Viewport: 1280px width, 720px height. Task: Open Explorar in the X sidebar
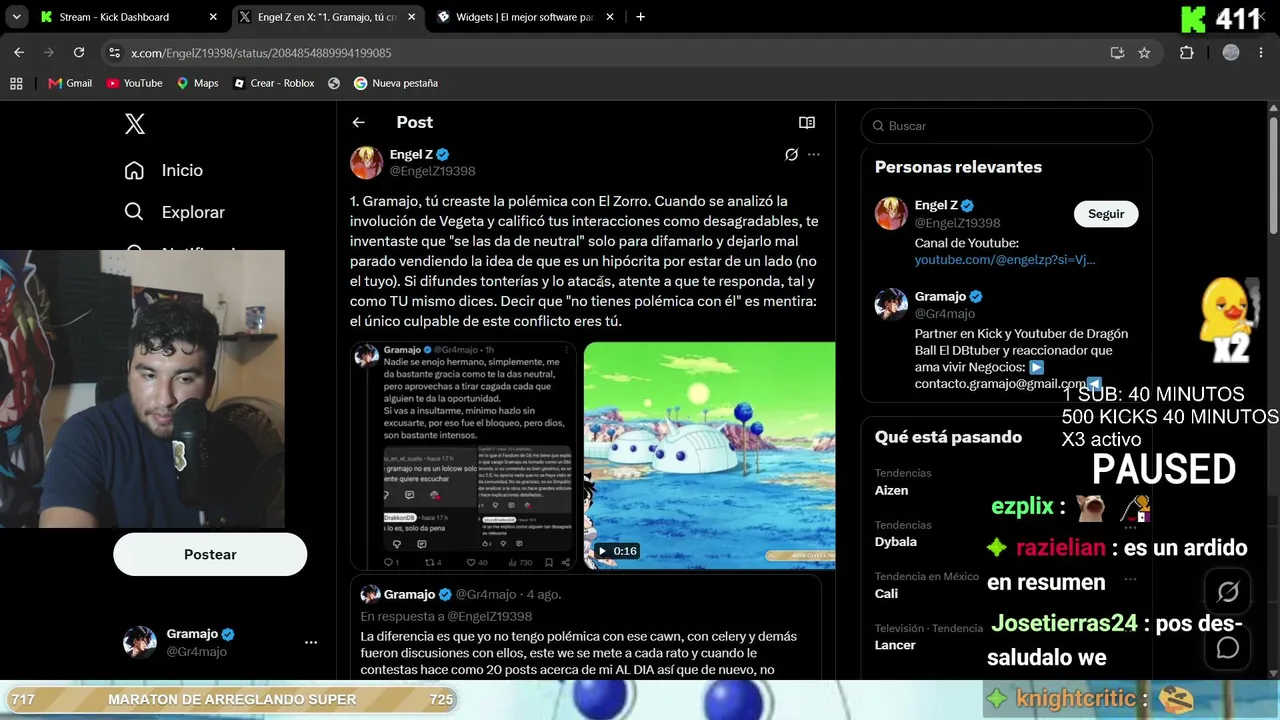point(175,212)
